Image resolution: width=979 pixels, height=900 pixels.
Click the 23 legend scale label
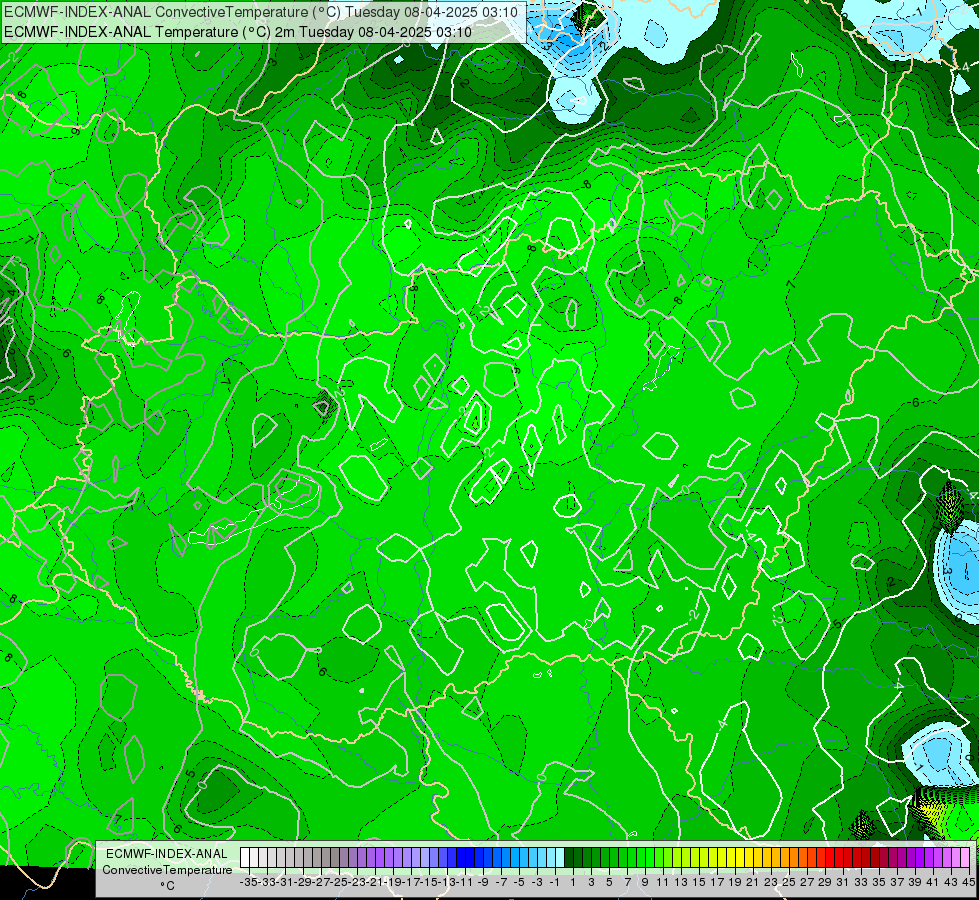click(771, 882)
